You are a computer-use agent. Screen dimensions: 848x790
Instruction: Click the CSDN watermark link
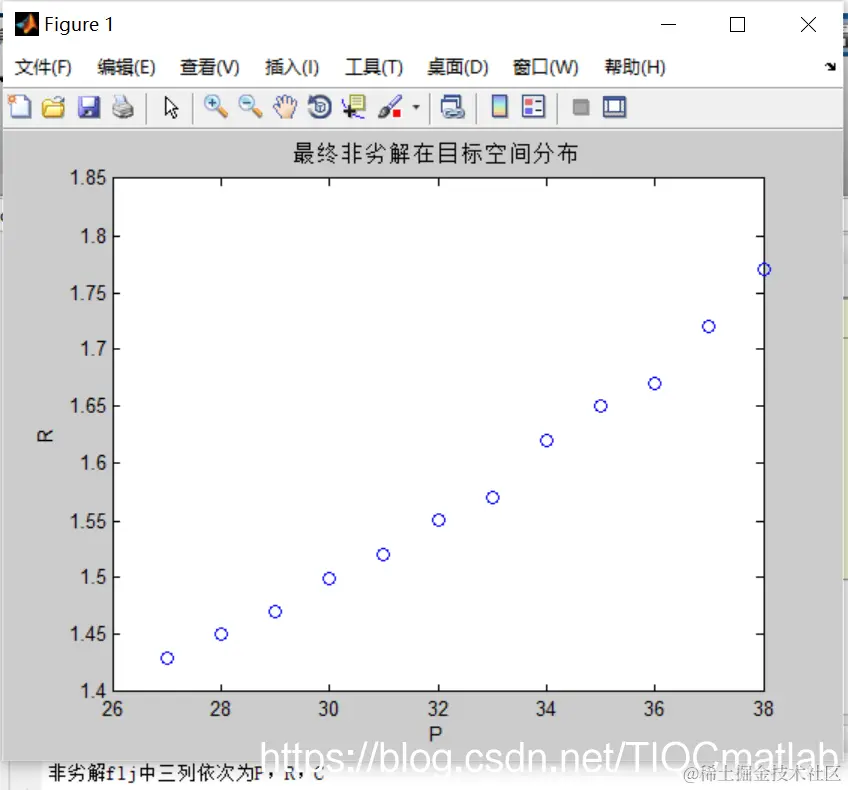click(x=545, y=758)
